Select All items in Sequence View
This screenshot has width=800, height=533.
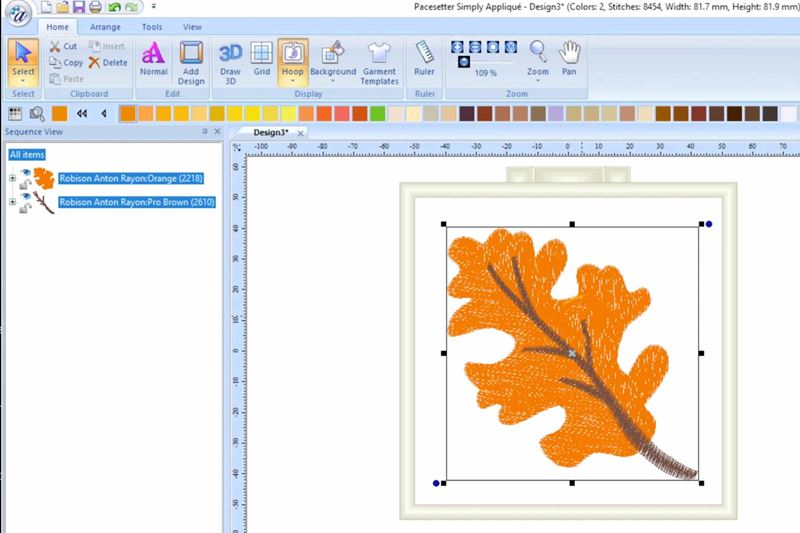point(27,154)
